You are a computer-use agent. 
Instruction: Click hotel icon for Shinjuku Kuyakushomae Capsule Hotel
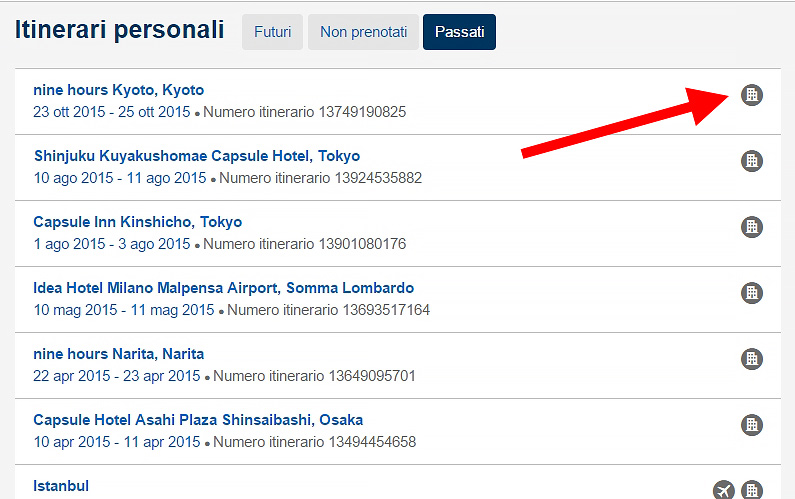tap(752, 161)
